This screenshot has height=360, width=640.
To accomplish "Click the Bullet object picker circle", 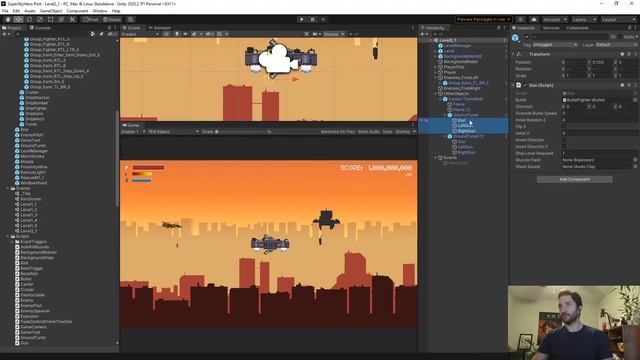I will [635, 100].
